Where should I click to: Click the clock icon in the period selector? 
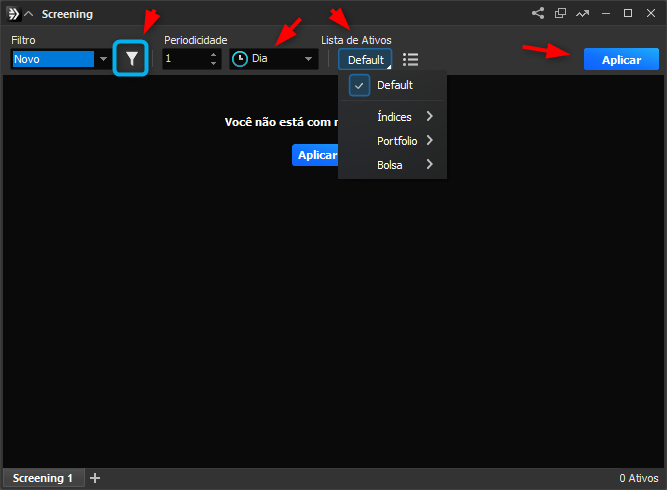click(240, 59)
